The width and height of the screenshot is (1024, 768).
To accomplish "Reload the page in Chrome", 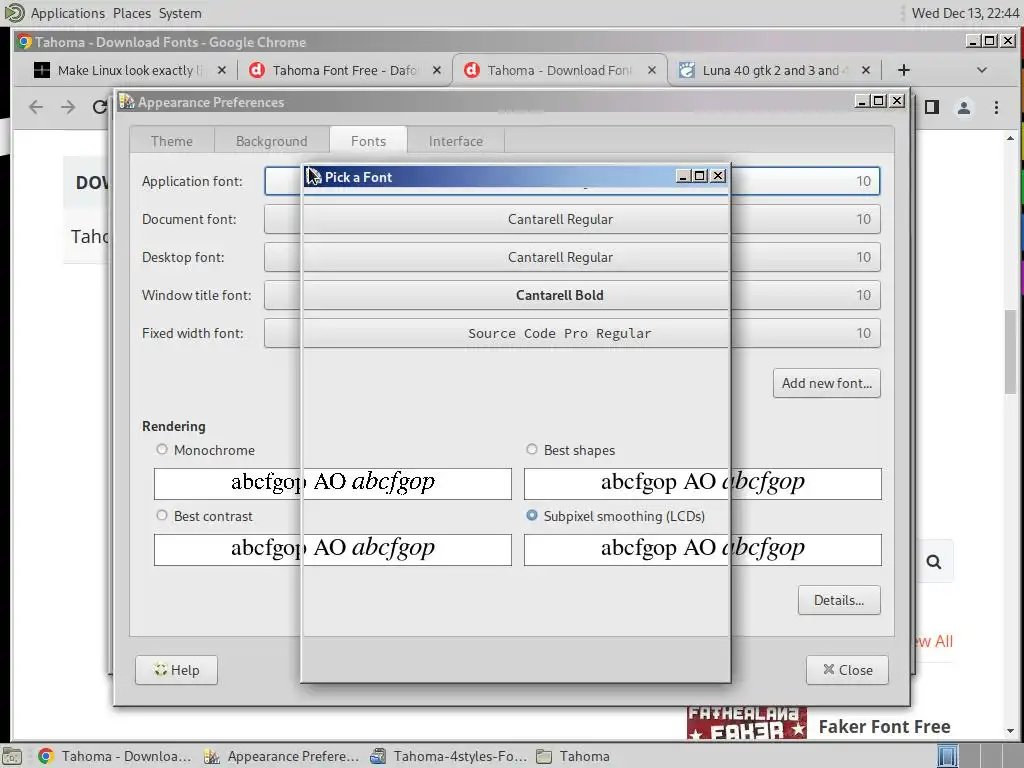I will [x=99, y=106].
